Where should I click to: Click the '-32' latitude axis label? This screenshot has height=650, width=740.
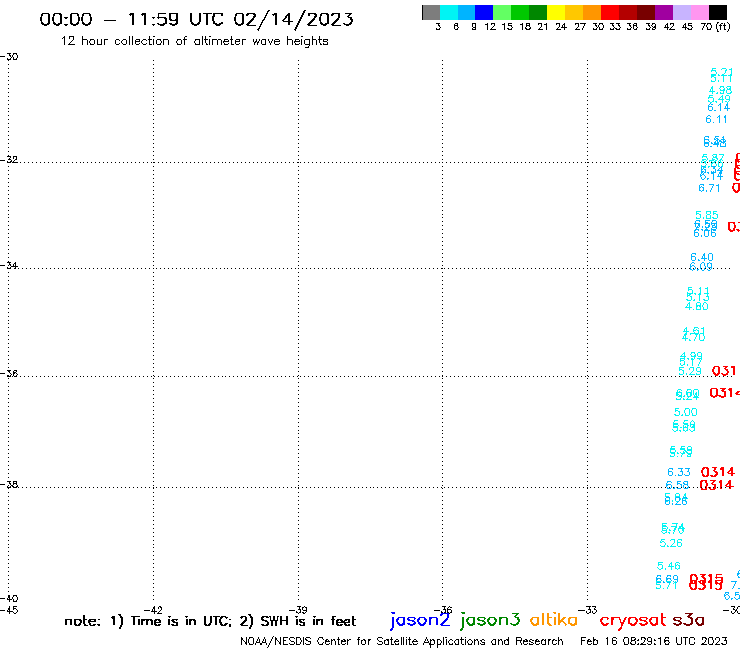coord(9,160)
